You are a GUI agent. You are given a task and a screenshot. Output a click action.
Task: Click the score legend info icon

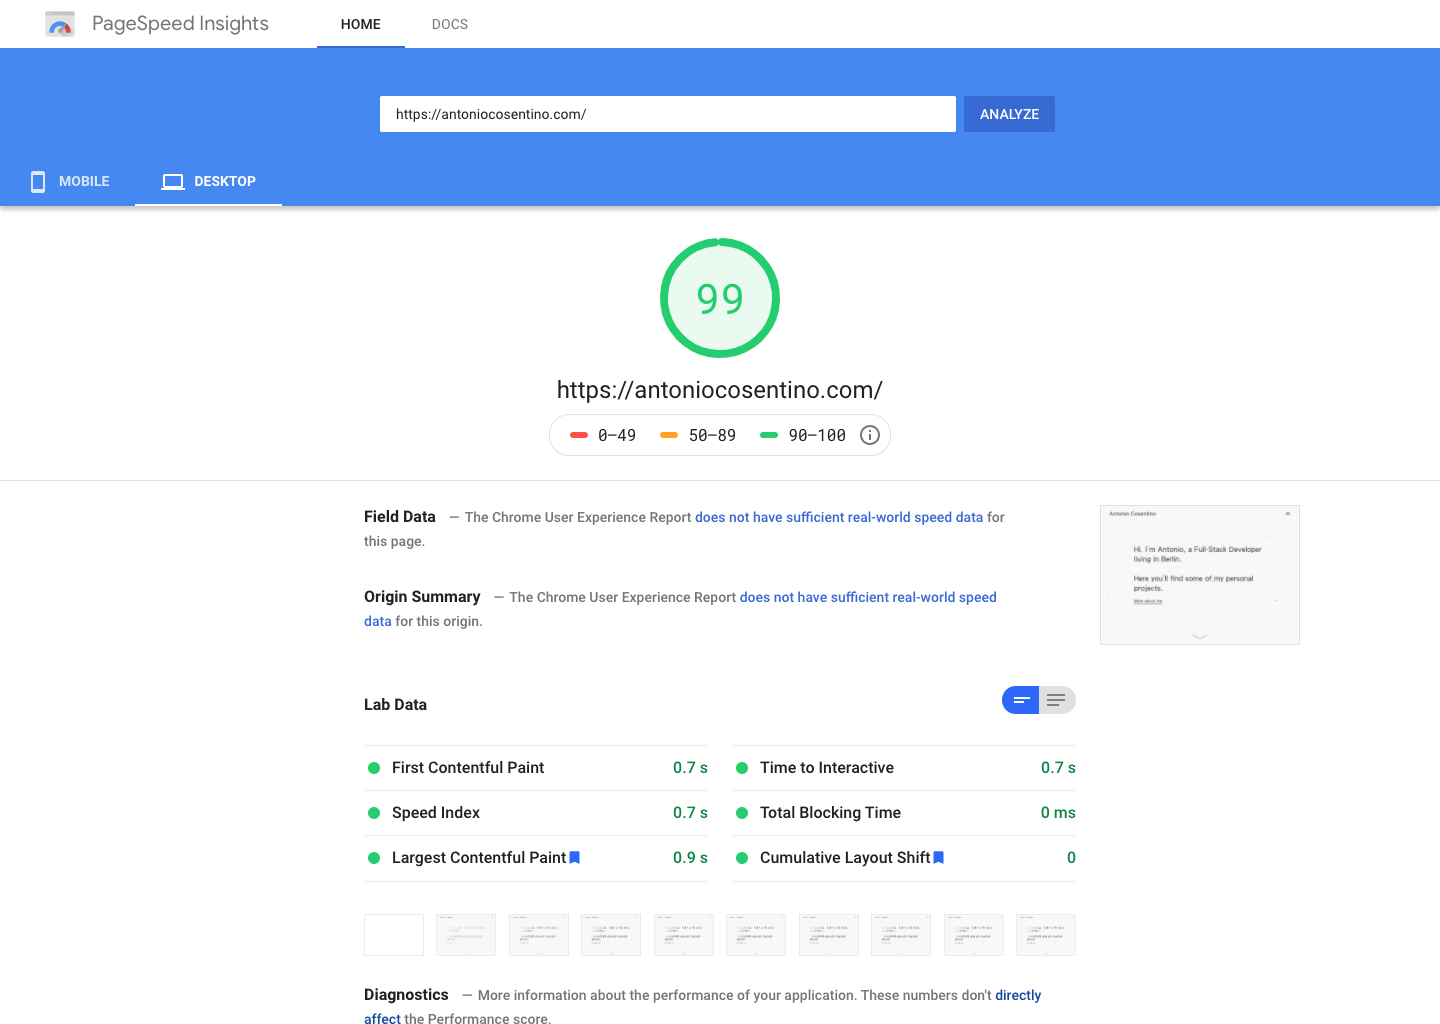pyautogui.click(x=870, y=435)
